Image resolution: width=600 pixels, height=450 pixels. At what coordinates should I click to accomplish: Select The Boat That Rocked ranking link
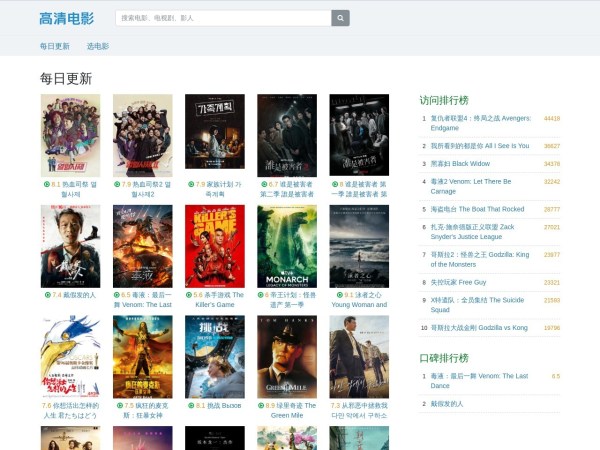pos(477,209)
